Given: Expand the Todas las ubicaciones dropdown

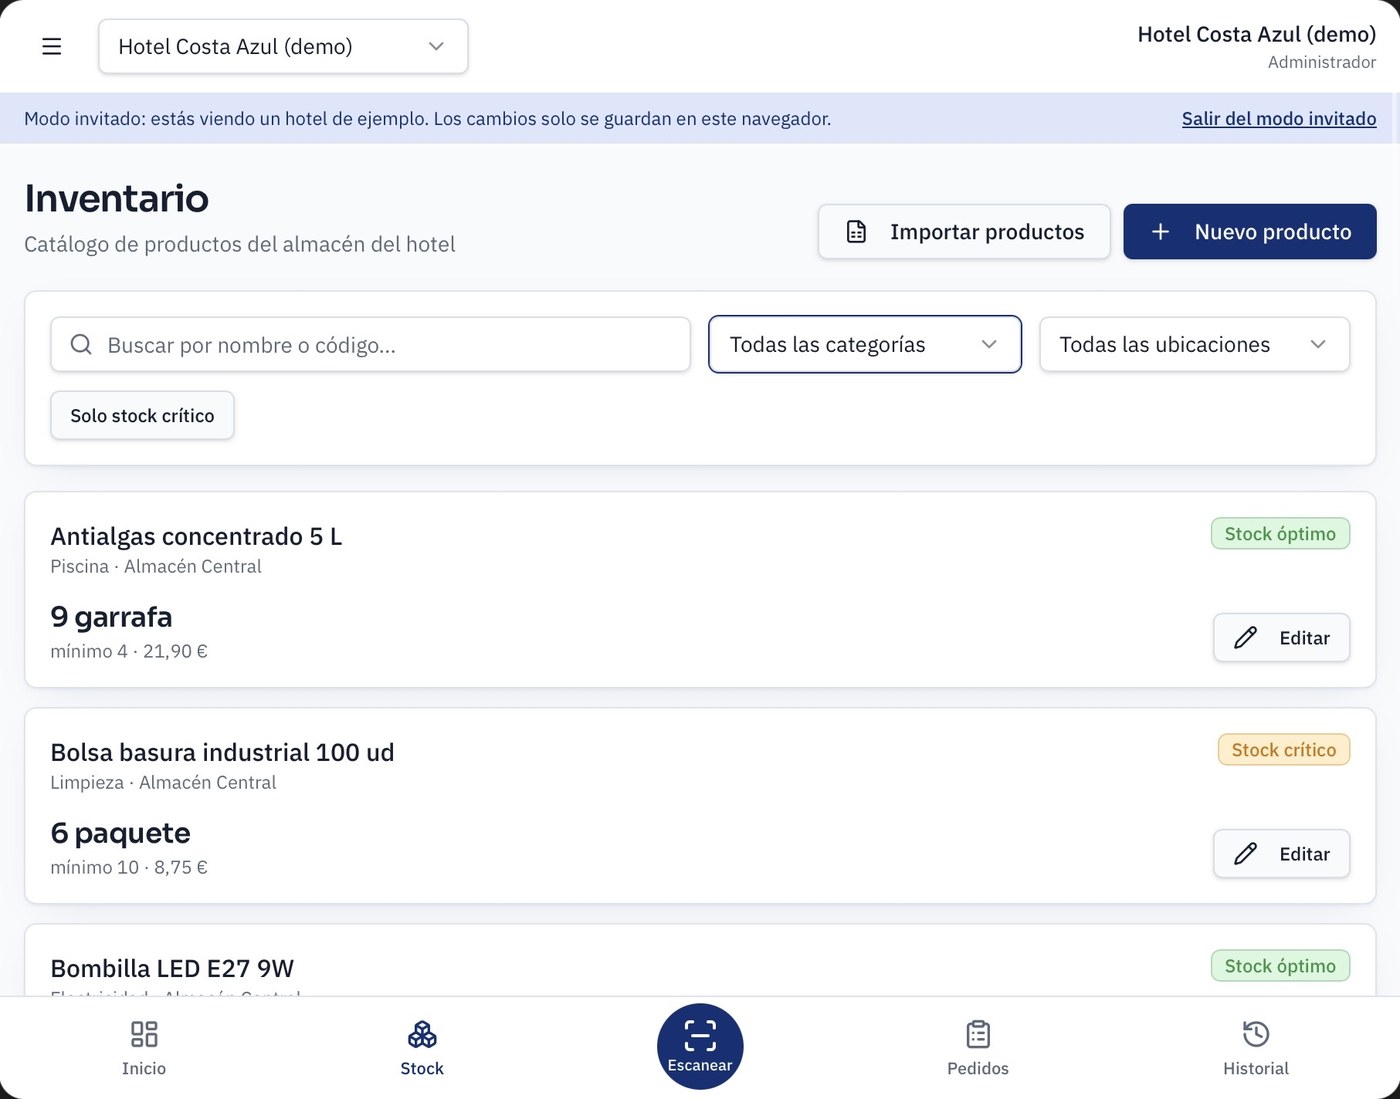Looking at the screenshot, I should 1195,345.
